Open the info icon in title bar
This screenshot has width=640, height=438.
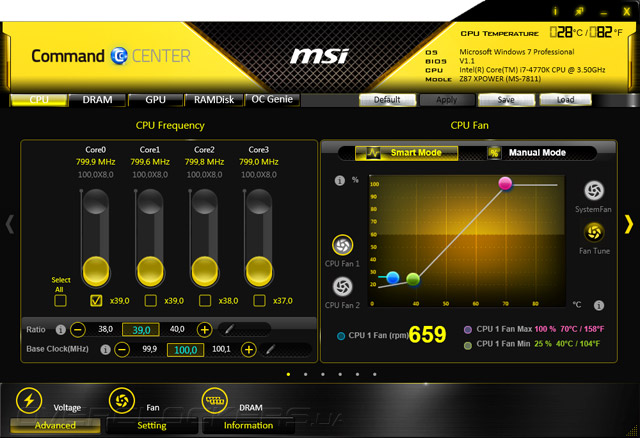(x=555, y=11)
